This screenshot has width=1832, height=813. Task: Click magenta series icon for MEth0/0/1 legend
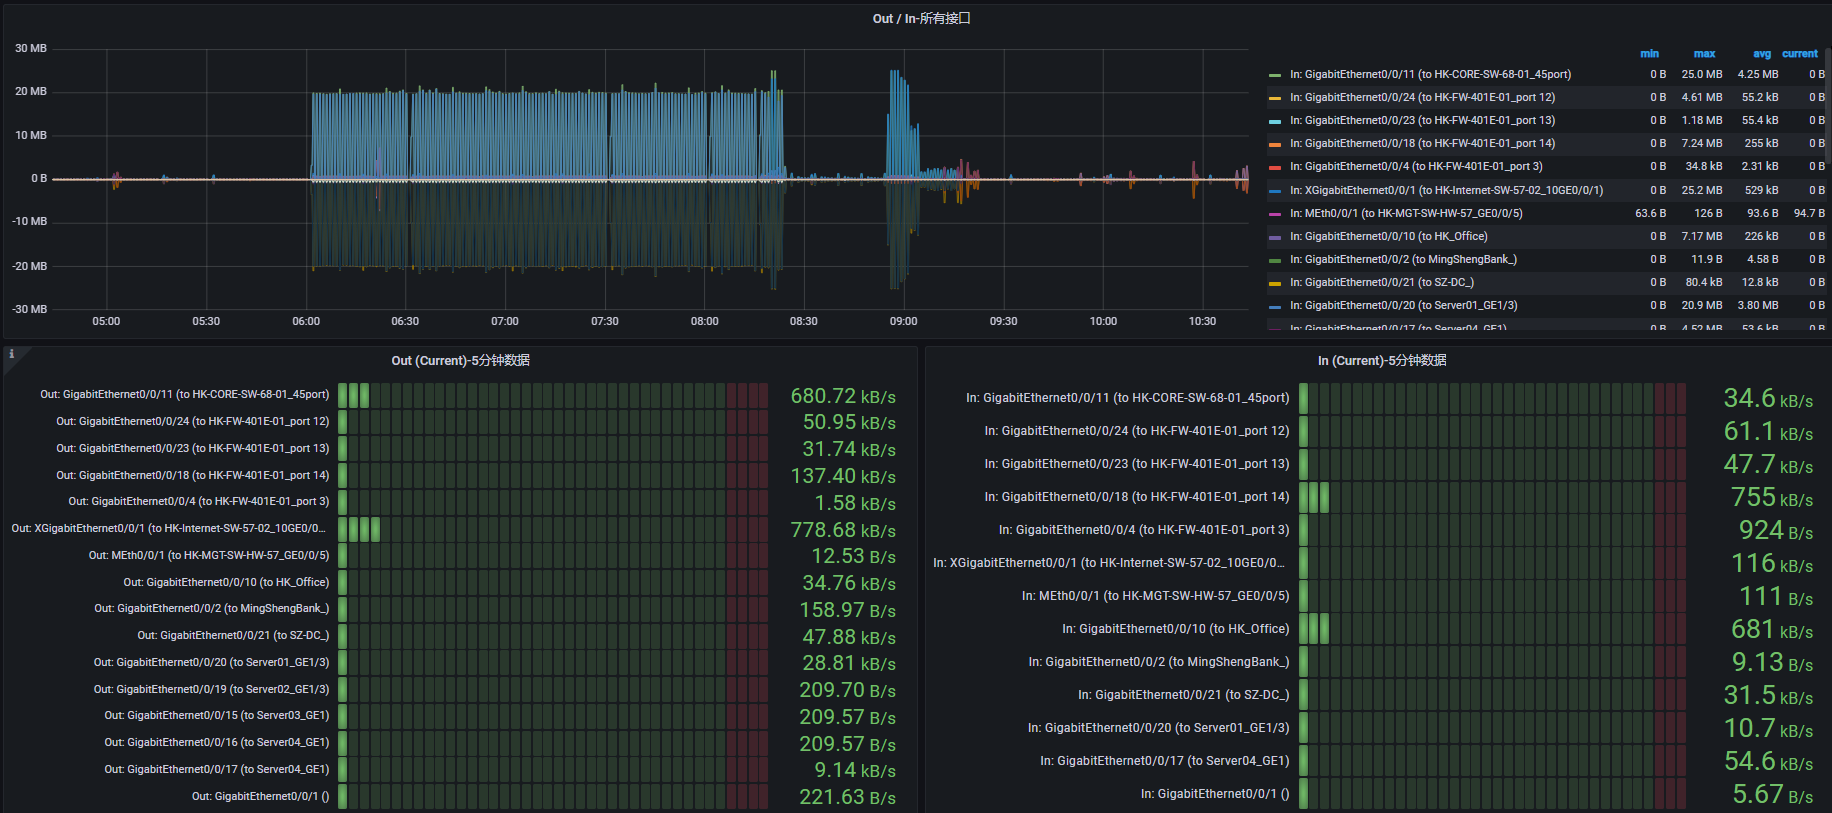tap(1274, 214)
